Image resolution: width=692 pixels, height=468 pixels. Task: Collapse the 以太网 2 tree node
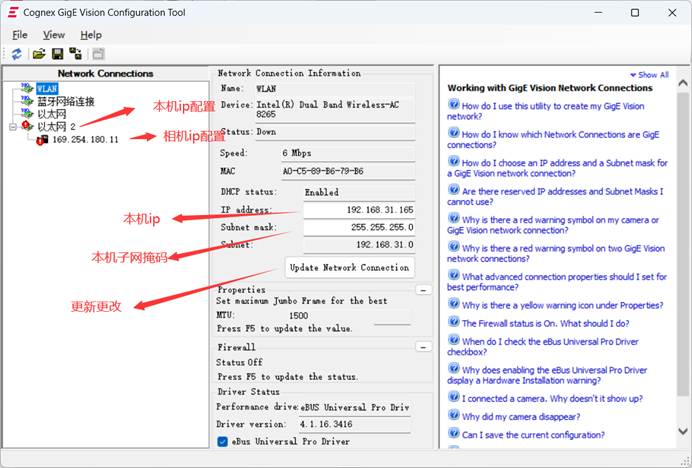(x=13, y=127)
